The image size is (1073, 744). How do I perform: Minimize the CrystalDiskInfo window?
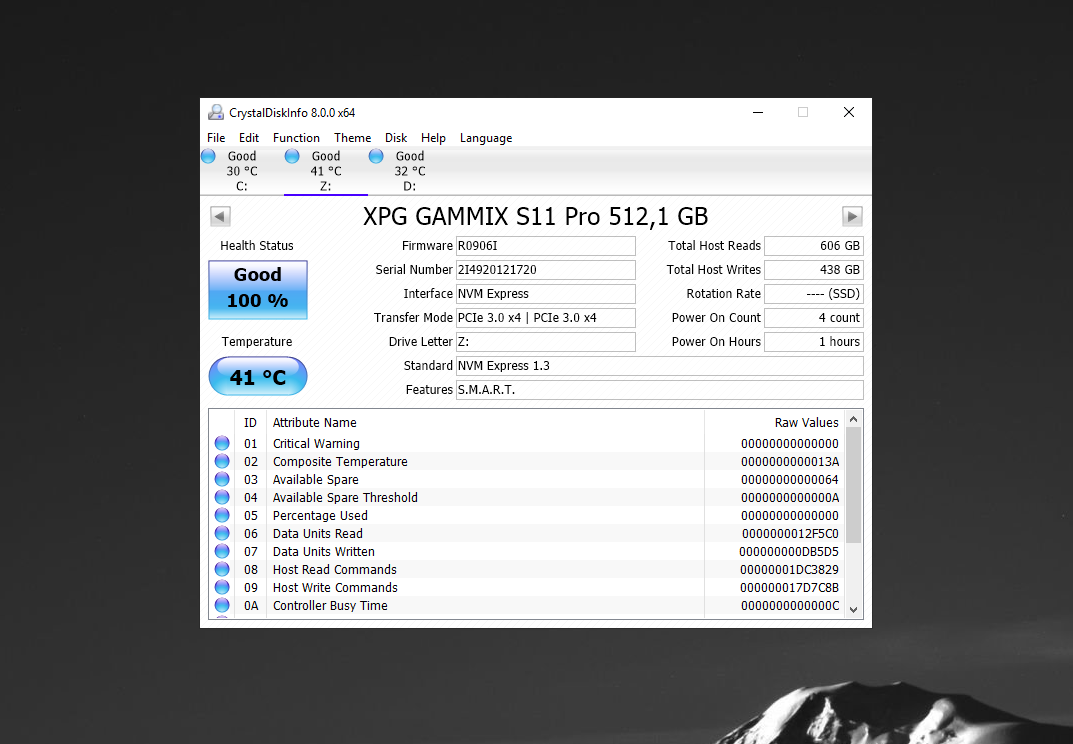758,112
